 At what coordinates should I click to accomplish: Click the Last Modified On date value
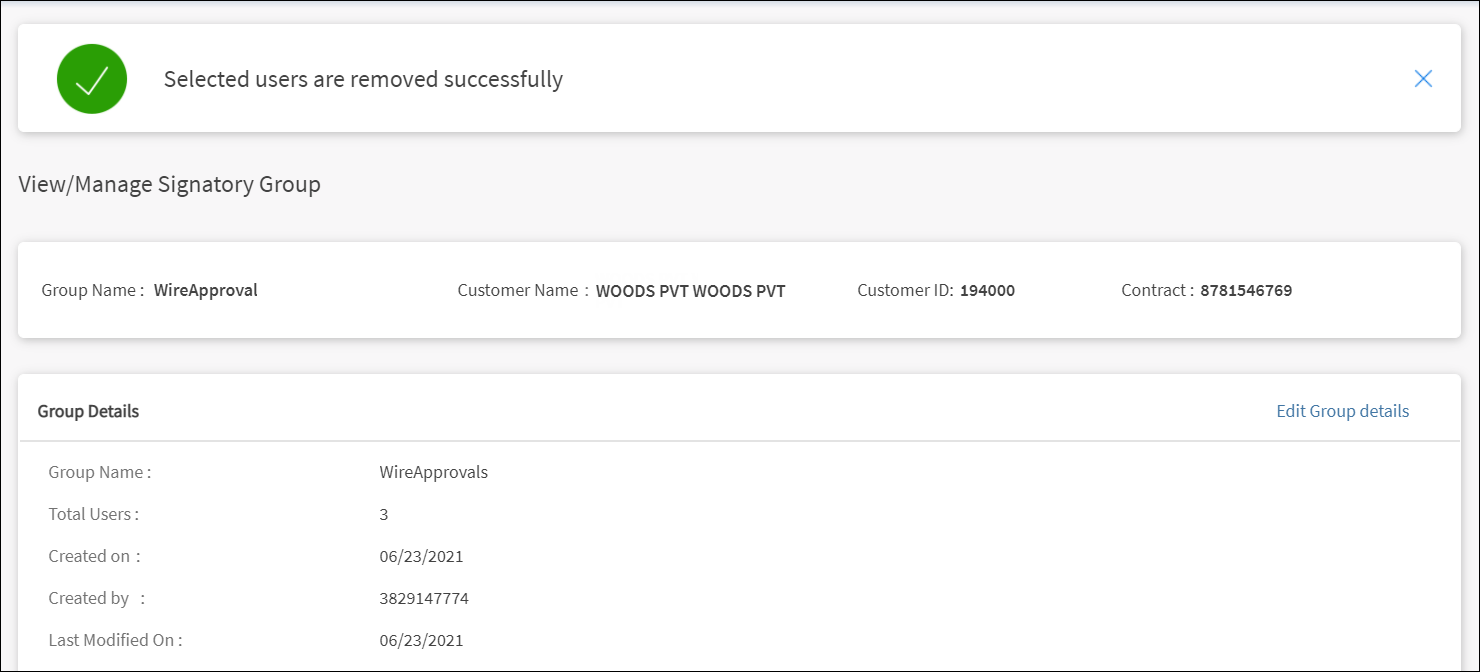pos(421,640)
